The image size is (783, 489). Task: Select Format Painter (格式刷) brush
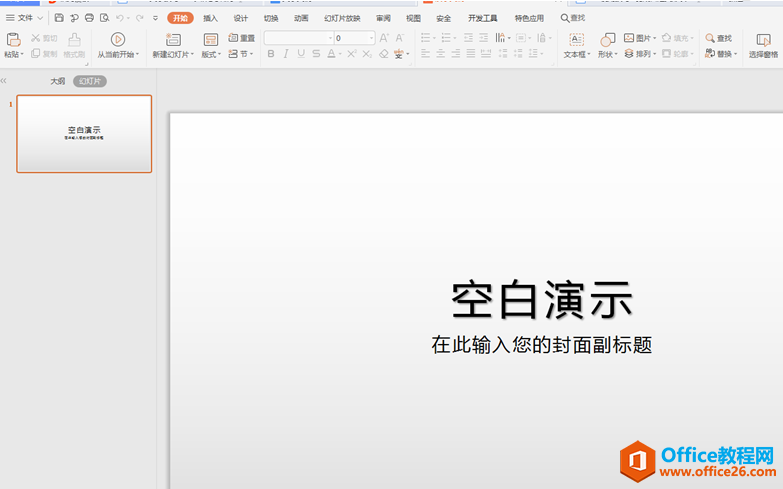pyautogui.click(x=74, y=45)
